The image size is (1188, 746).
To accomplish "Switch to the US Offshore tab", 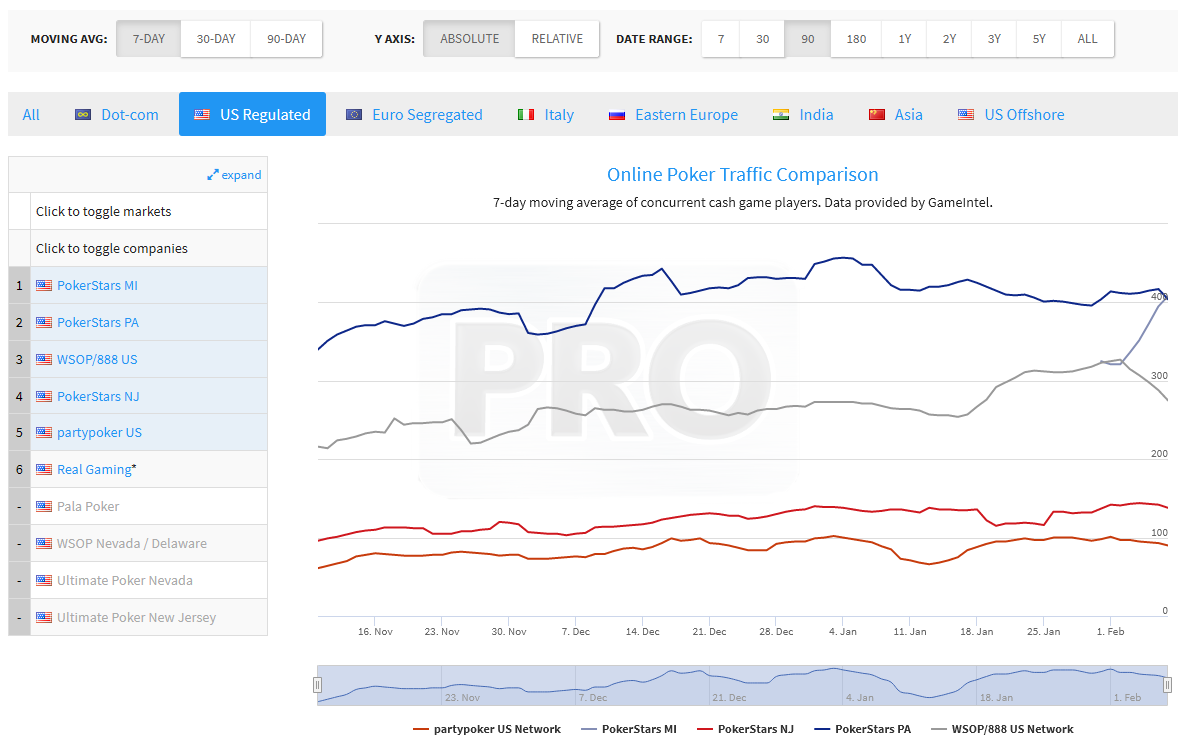I will click(1011, 114).
